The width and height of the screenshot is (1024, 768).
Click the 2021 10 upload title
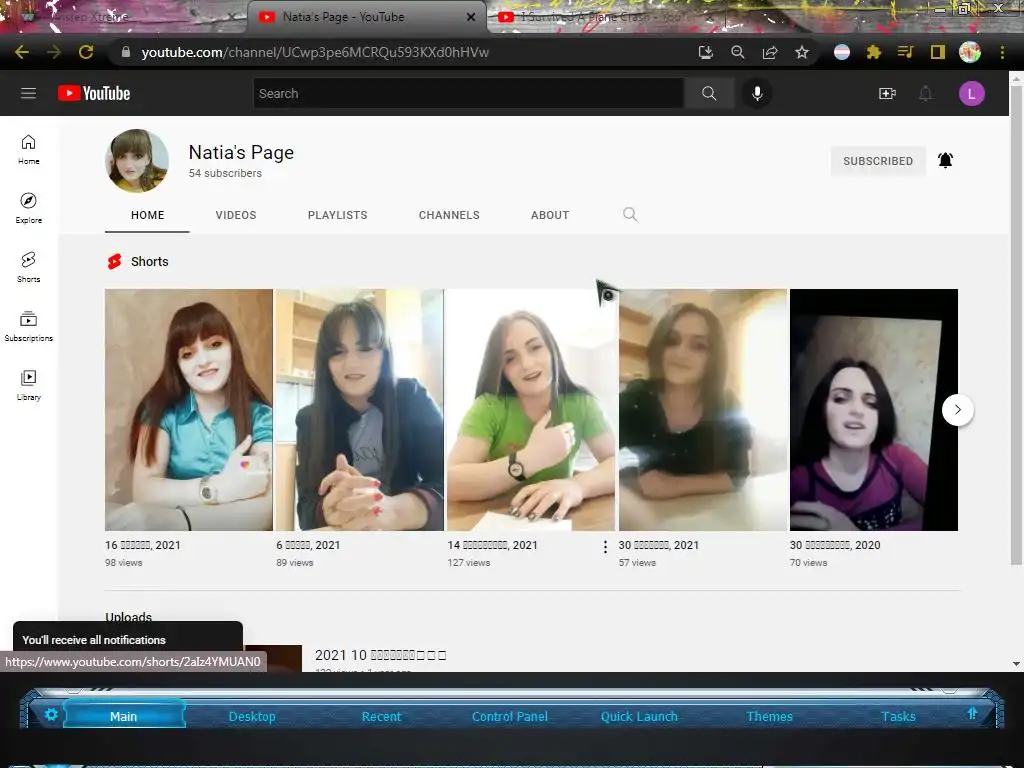click(381, 655)
